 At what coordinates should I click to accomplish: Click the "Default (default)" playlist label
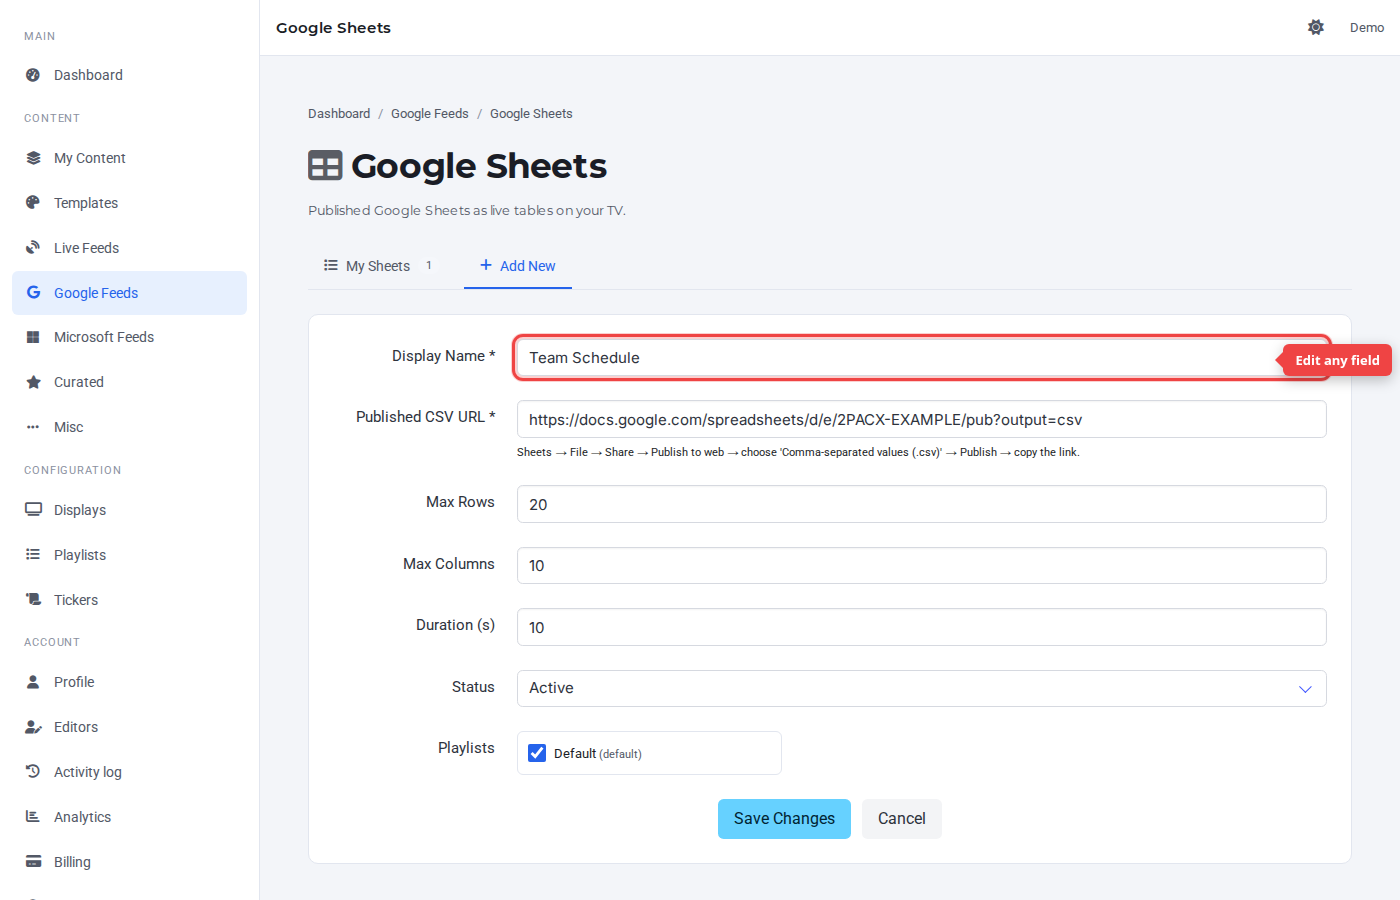(x=598, y=754)
